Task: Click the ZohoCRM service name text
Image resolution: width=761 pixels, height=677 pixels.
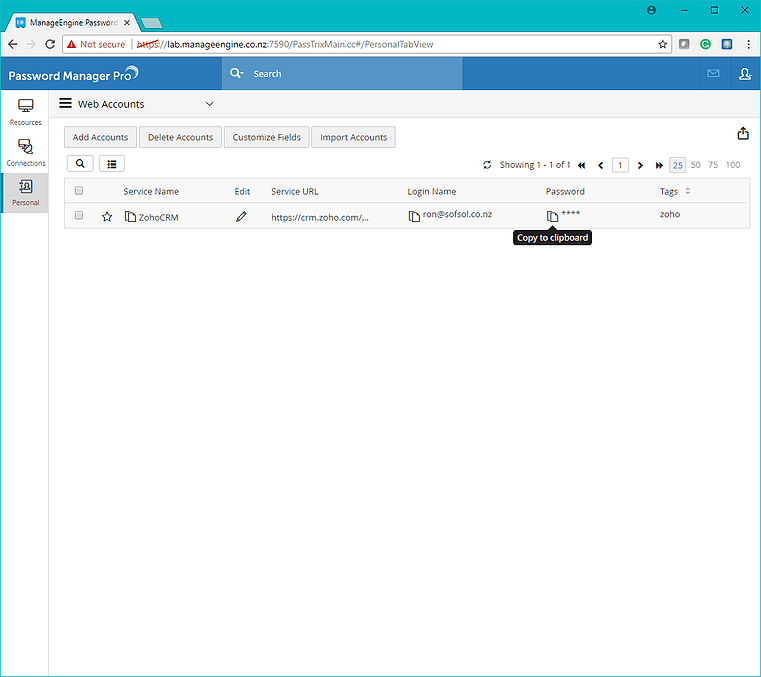Action: (158, 217)
